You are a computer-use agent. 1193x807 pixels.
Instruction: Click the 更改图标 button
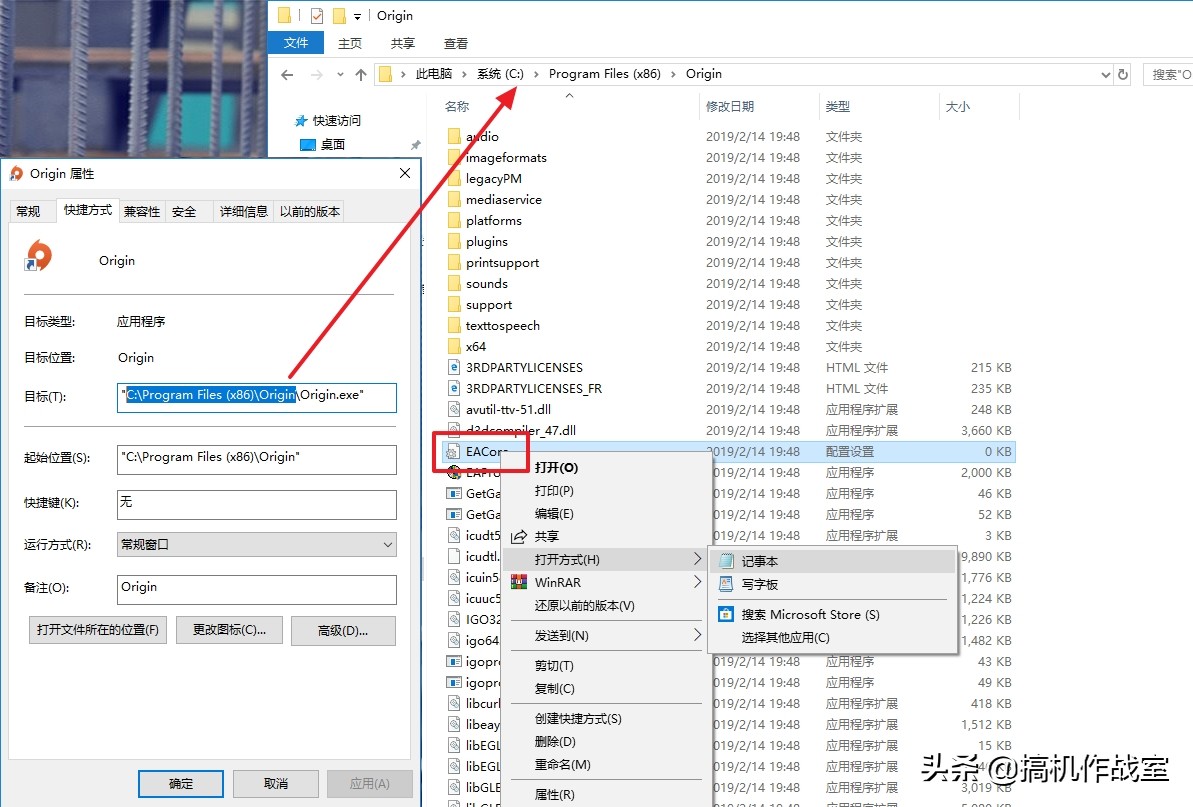[x=228, y=630]
